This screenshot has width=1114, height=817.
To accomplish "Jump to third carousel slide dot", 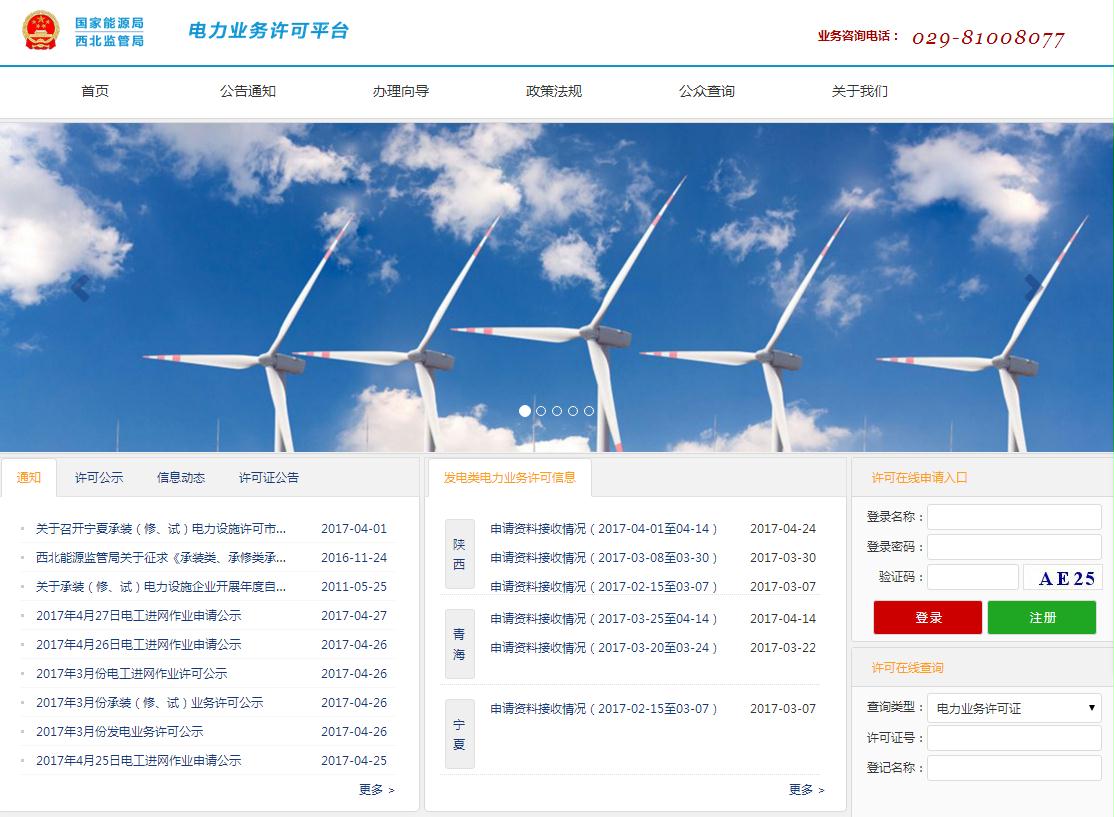I will (557, 411).
